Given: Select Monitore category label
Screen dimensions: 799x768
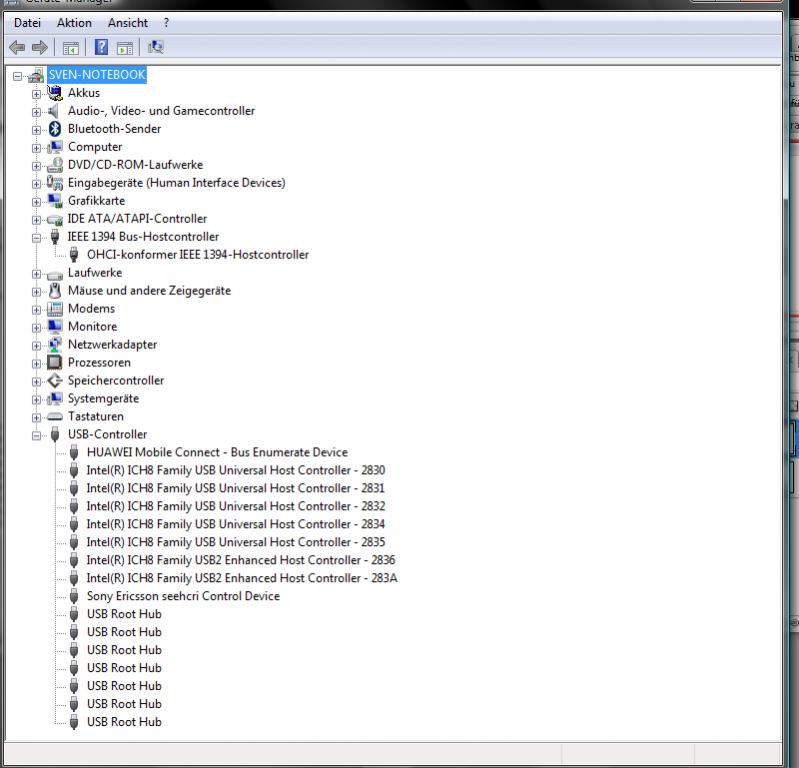Looking at the screenshot, I should pos(93,327).
